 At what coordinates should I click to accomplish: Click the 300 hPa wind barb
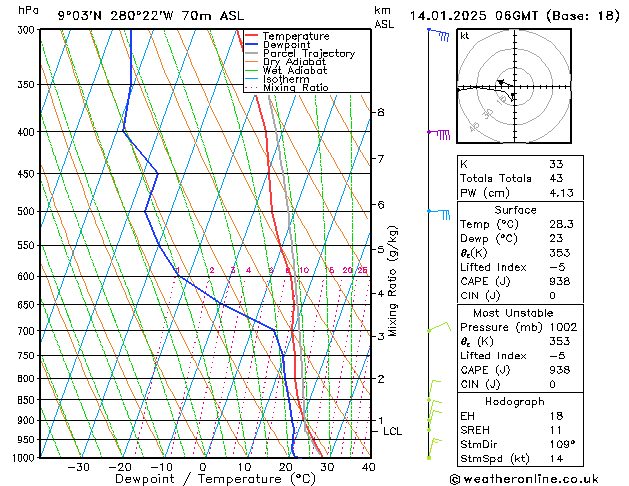(438, 35)
